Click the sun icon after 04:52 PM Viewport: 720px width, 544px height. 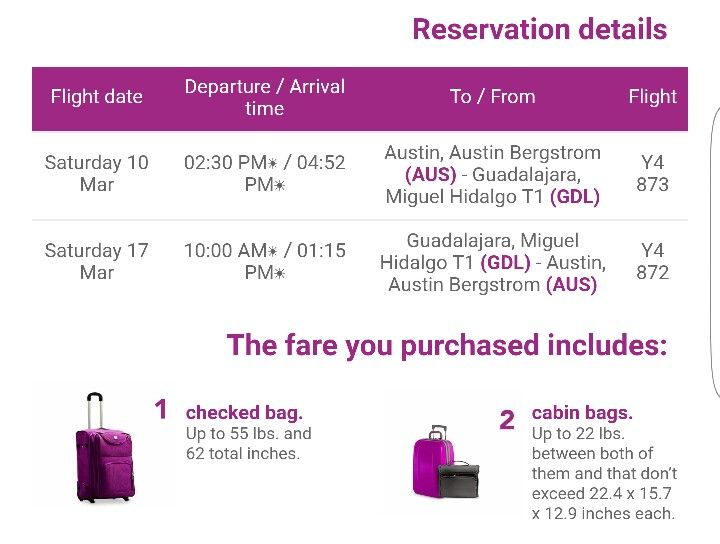pyautogui.click(x=279, y=185)
